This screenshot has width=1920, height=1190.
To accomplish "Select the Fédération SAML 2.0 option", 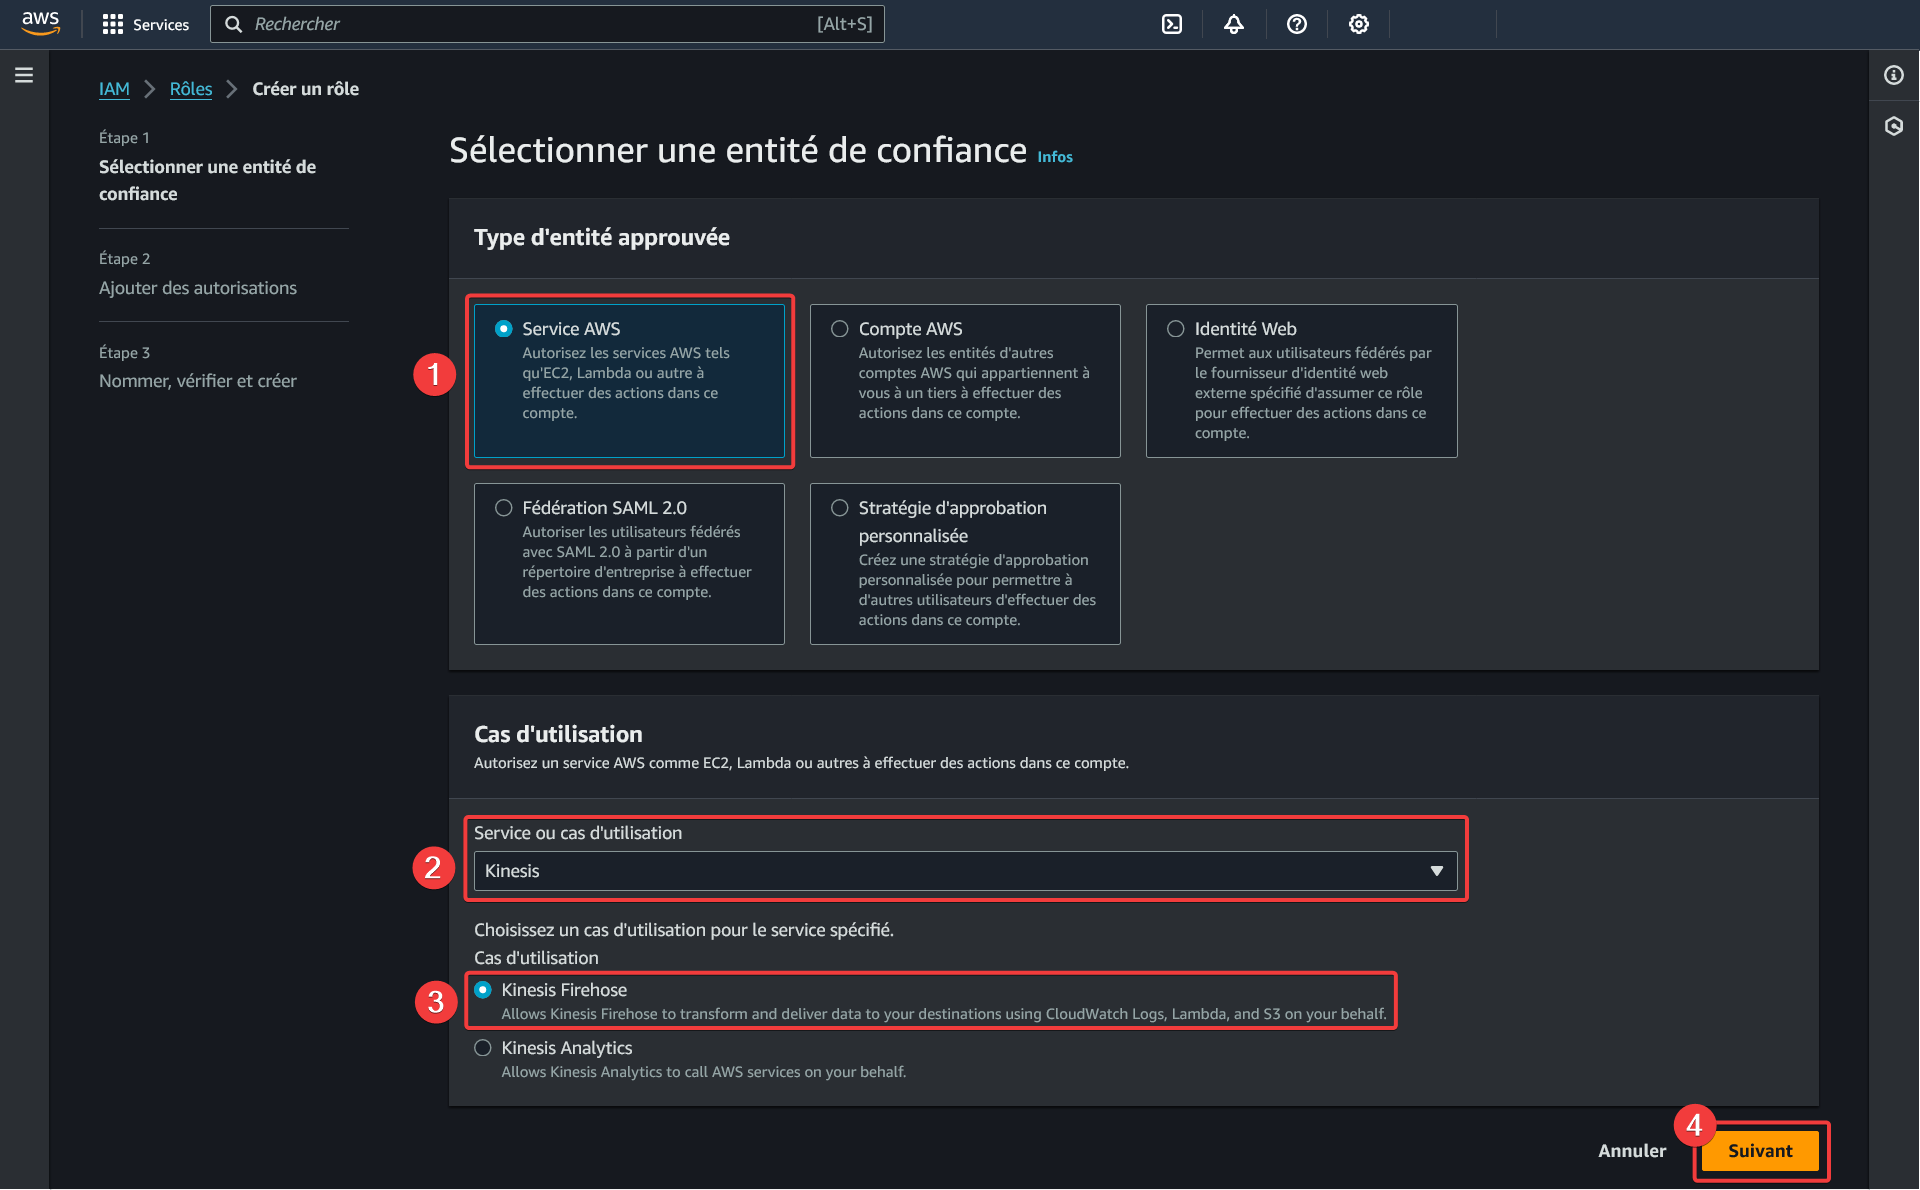I will [x=504, y=508].
